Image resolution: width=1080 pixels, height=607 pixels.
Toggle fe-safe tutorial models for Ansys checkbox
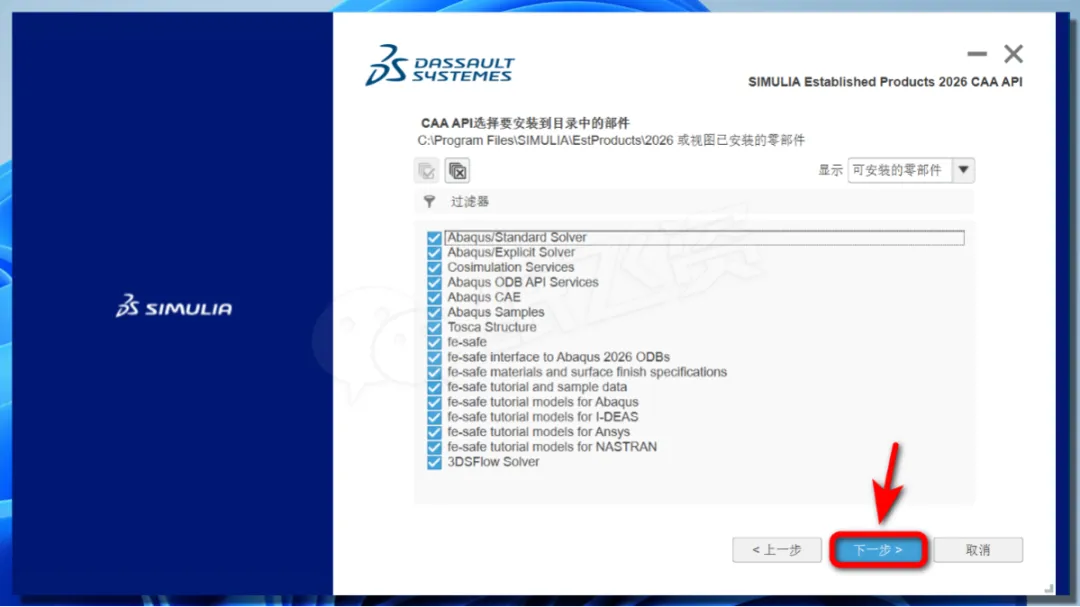click(x=434, y=432)
